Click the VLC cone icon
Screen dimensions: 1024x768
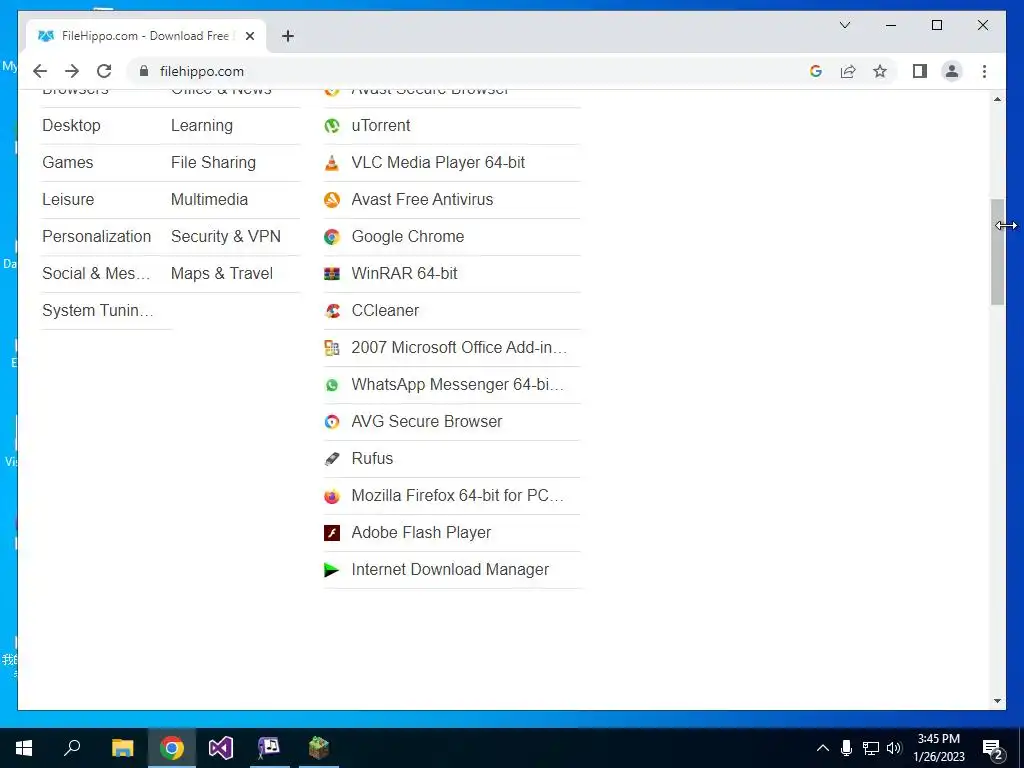(332, 163)
